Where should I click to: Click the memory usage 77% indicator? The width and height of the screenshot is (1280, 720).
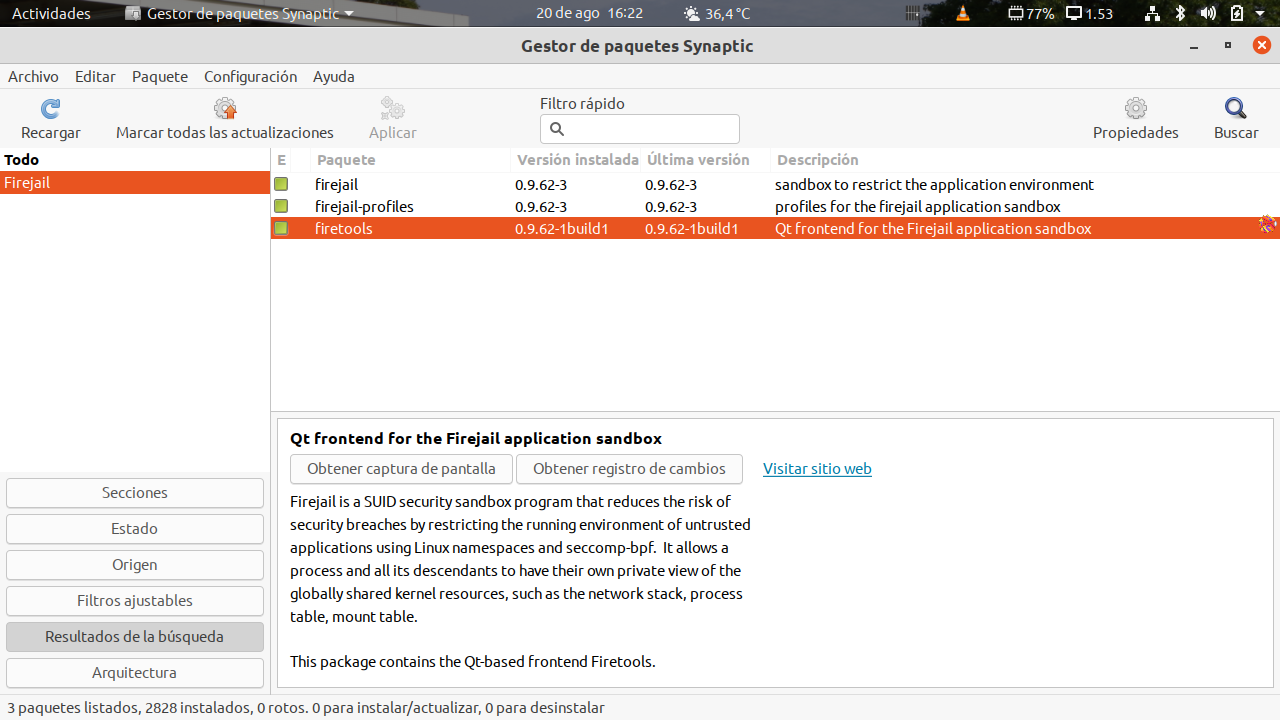click(x=1031, y=14)
